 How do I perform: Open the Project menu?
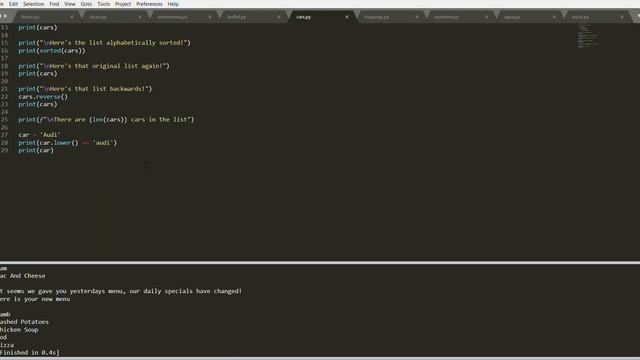pos(123,4)
